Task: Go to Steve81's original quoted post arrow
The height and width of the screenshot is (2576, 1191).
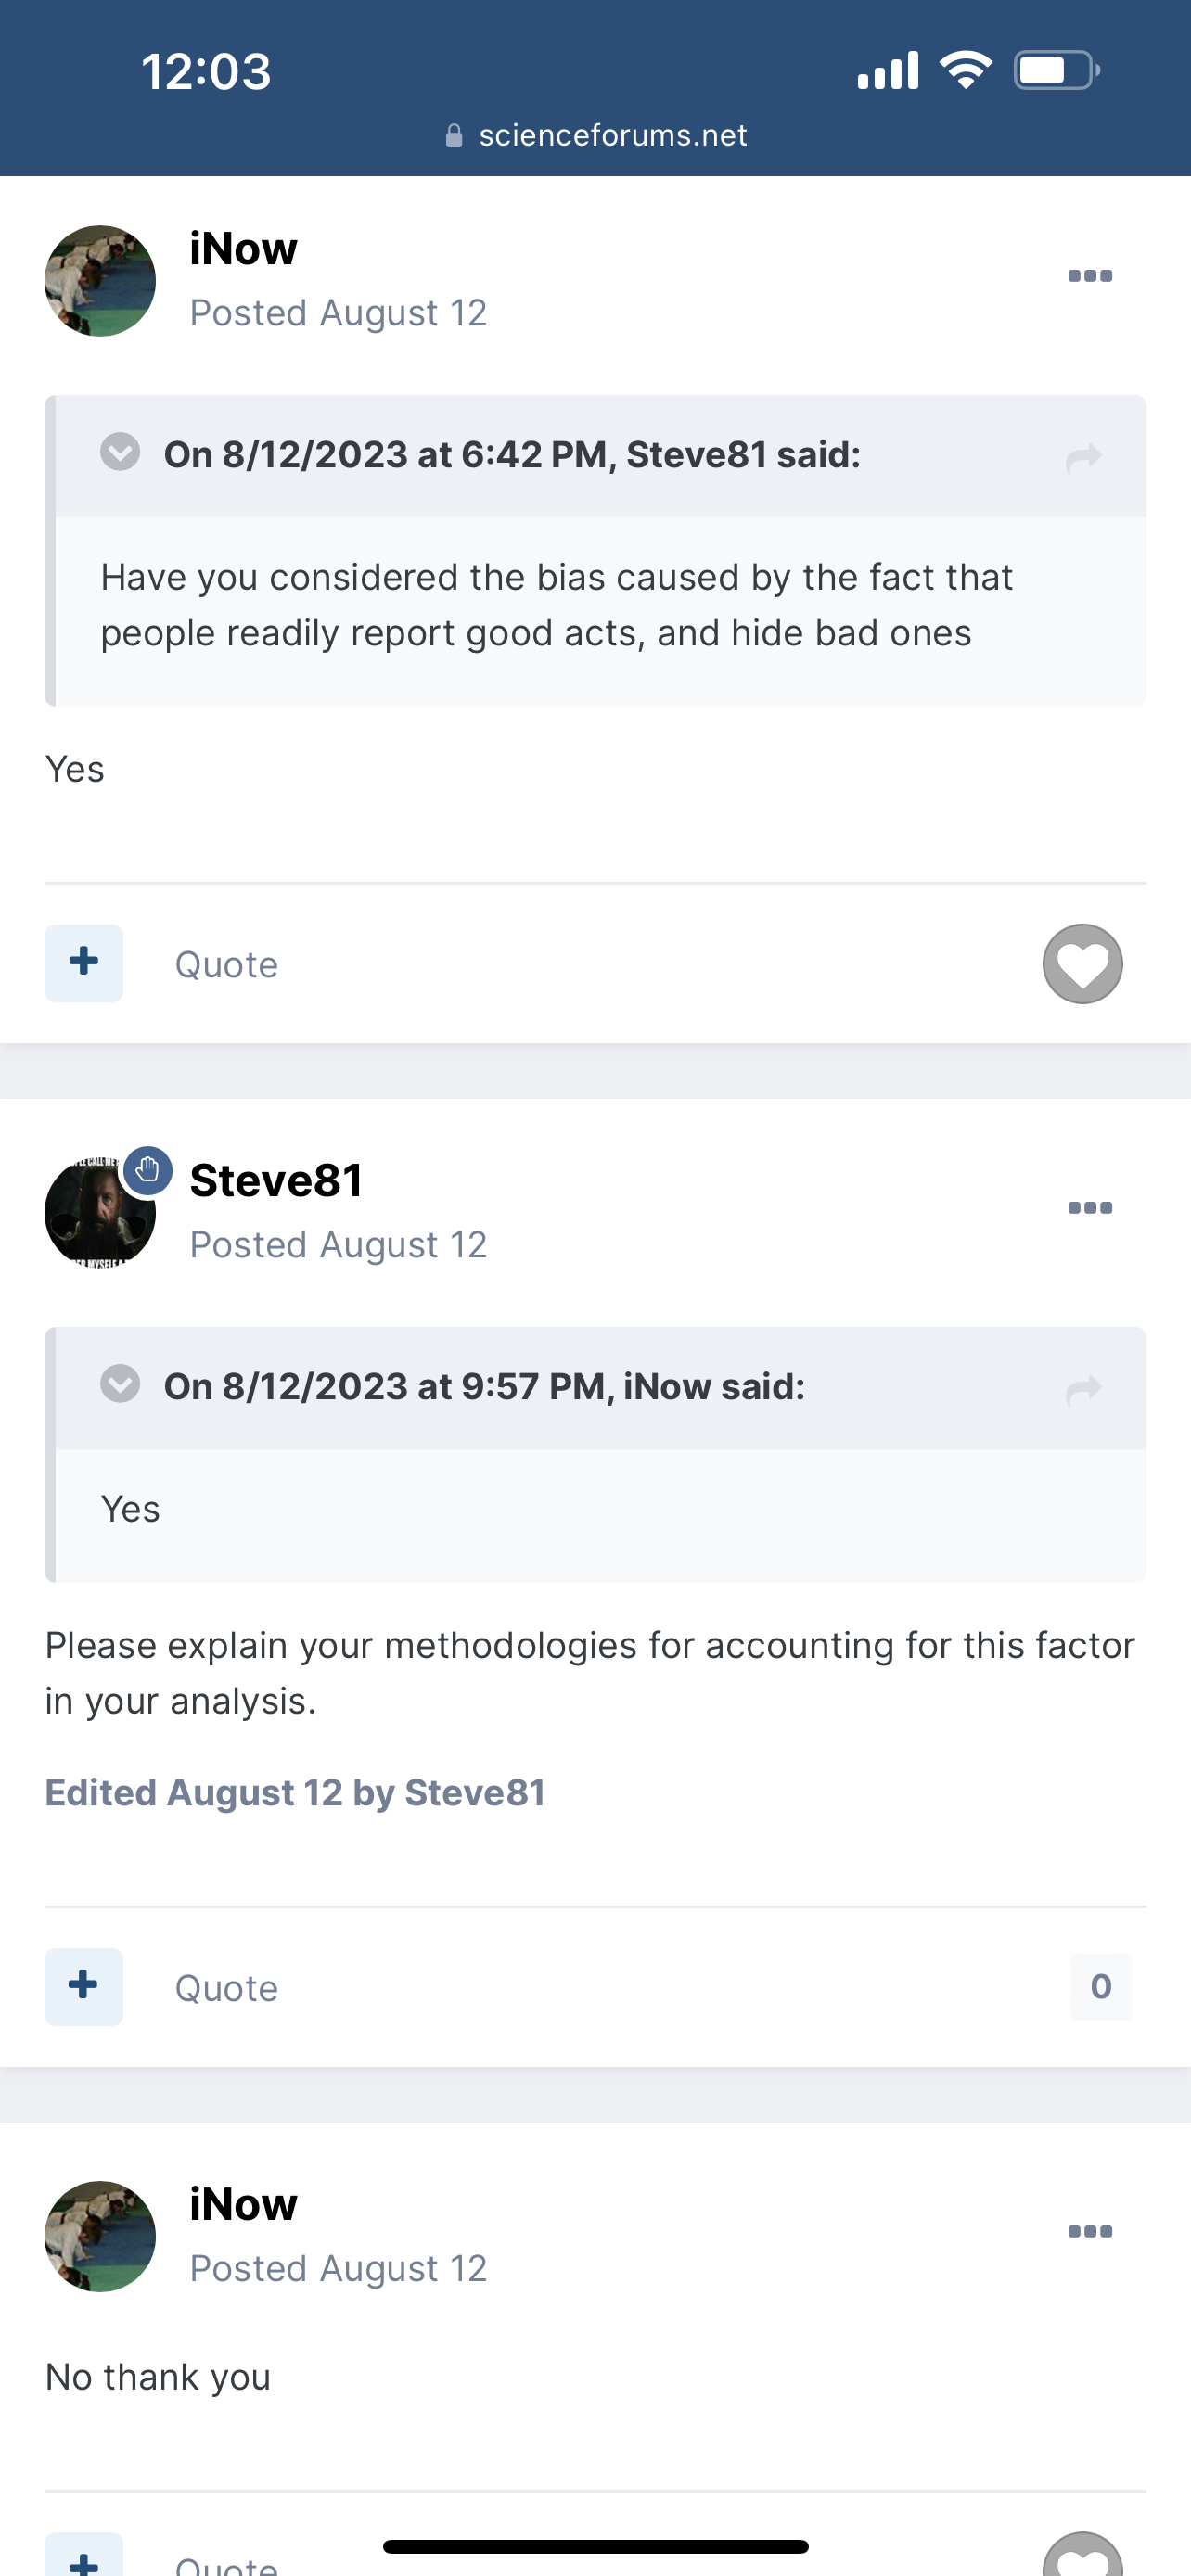Action: (x=1084, y=458)
